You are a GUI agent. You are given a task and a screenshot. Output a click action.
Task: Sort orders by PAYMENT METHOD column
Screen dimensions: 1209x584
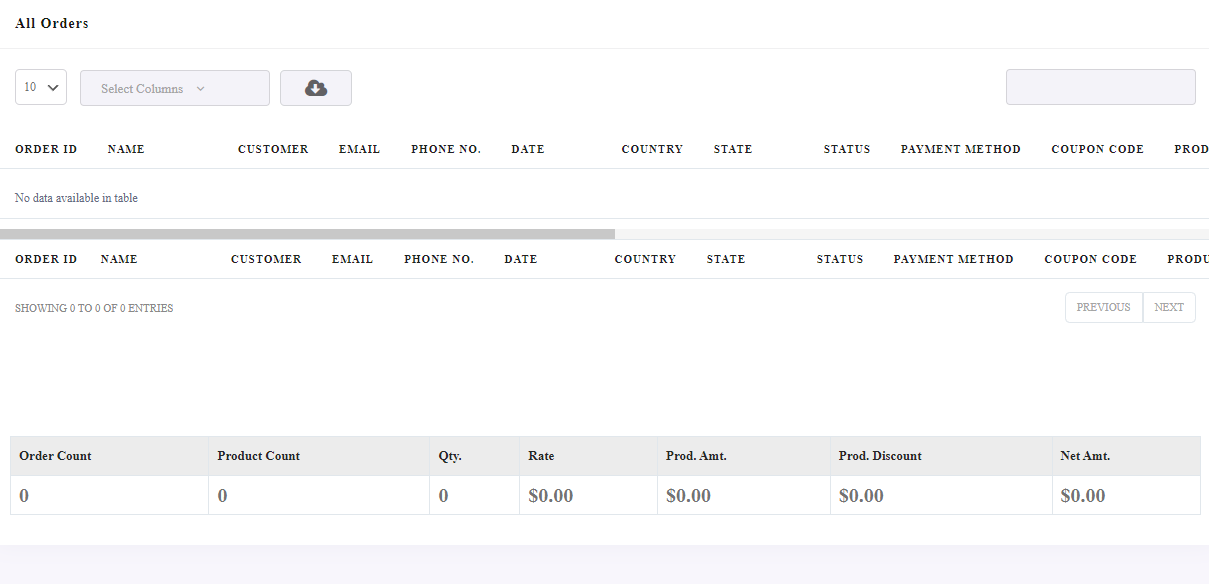coord(960,149)
